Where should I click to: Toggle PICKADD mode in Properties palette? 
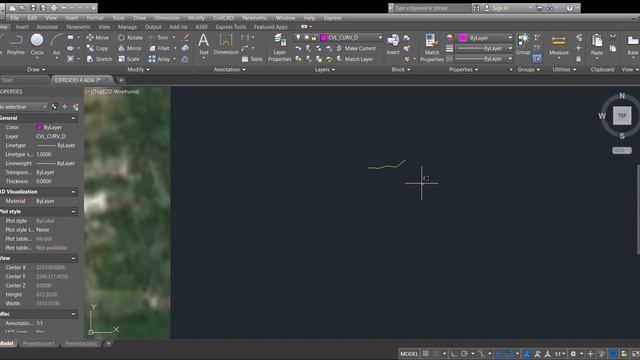(x=55, y=107)
